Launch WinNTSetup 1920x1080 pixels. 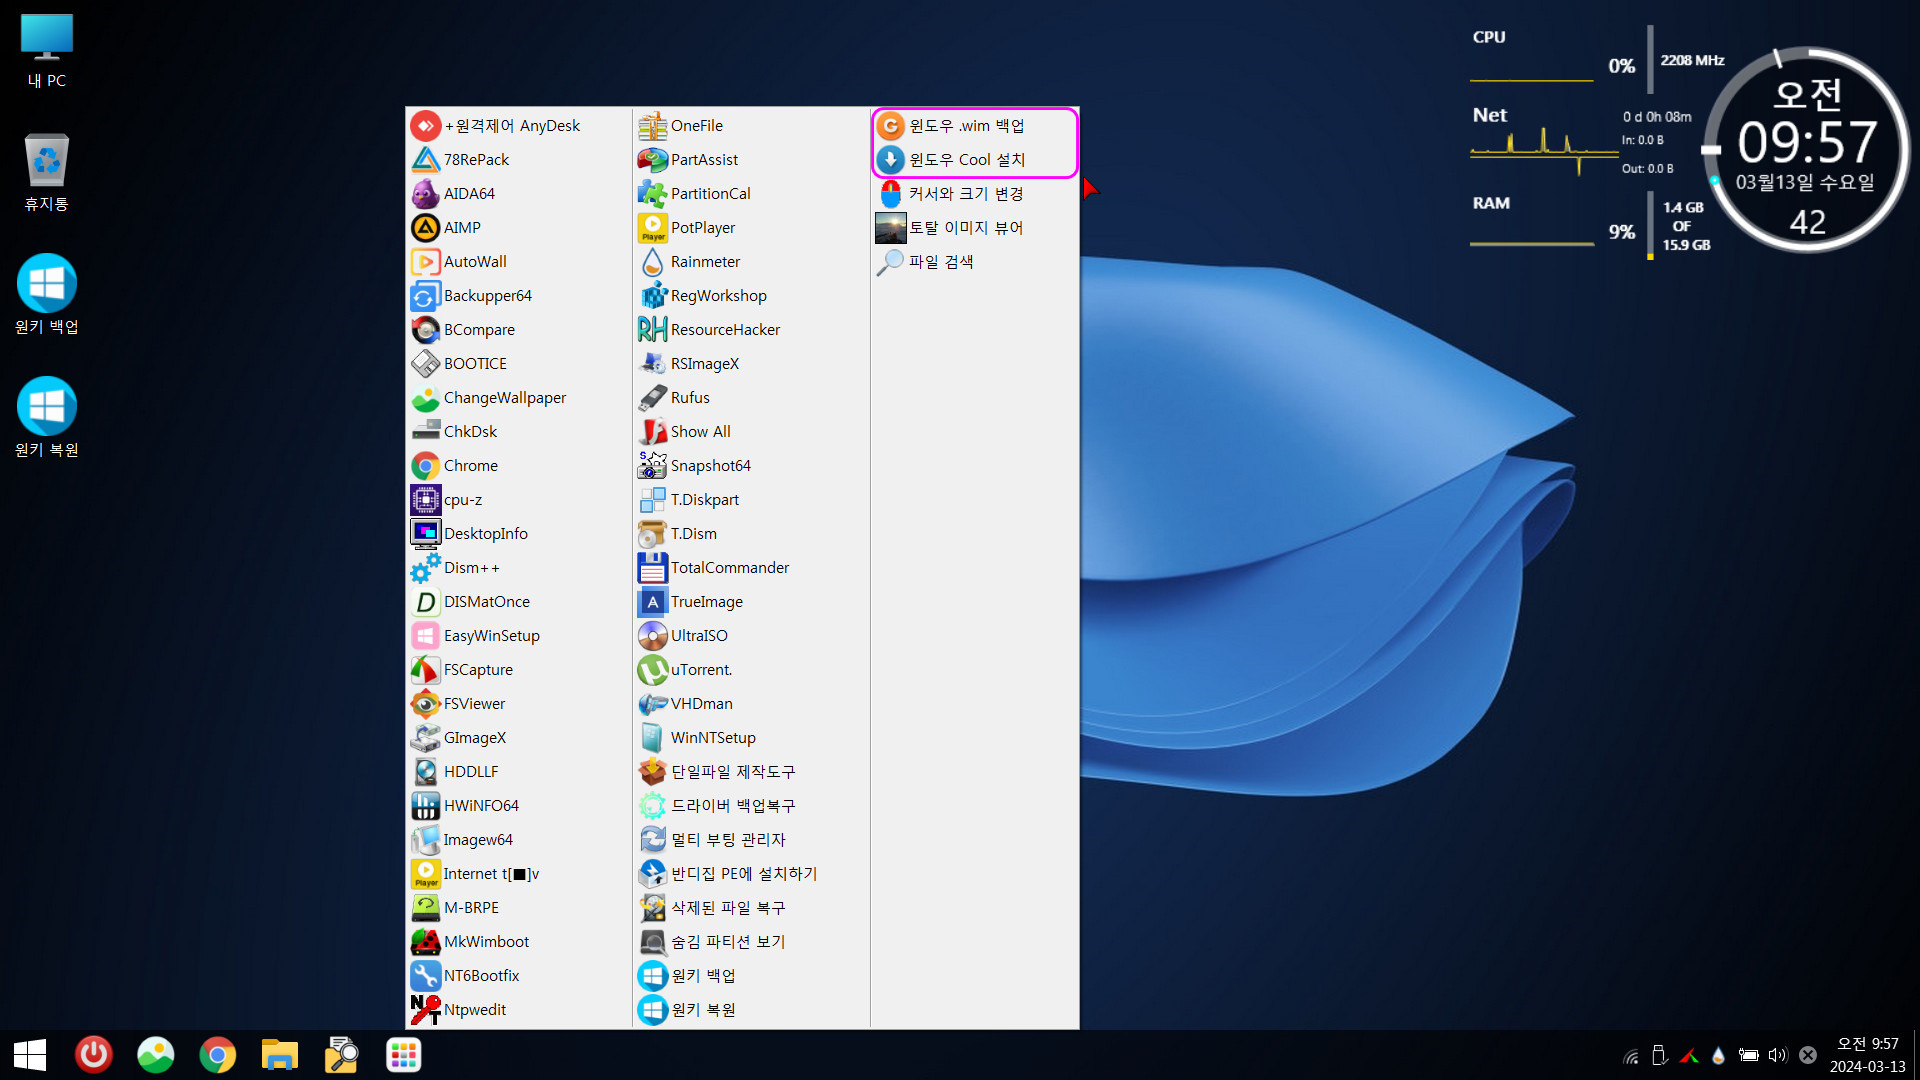click(751, 737)
